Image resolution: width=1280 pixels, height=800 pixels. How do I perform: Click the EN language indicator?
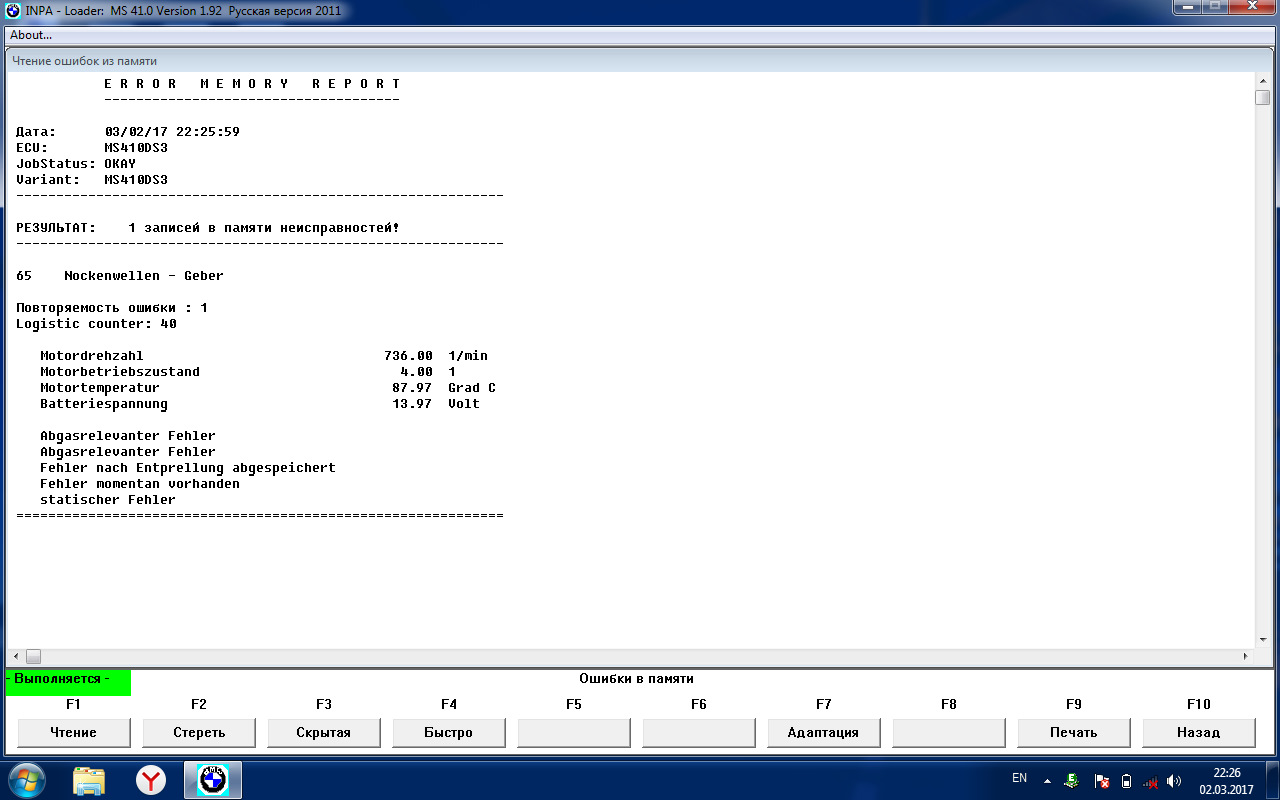point(1019,778)
